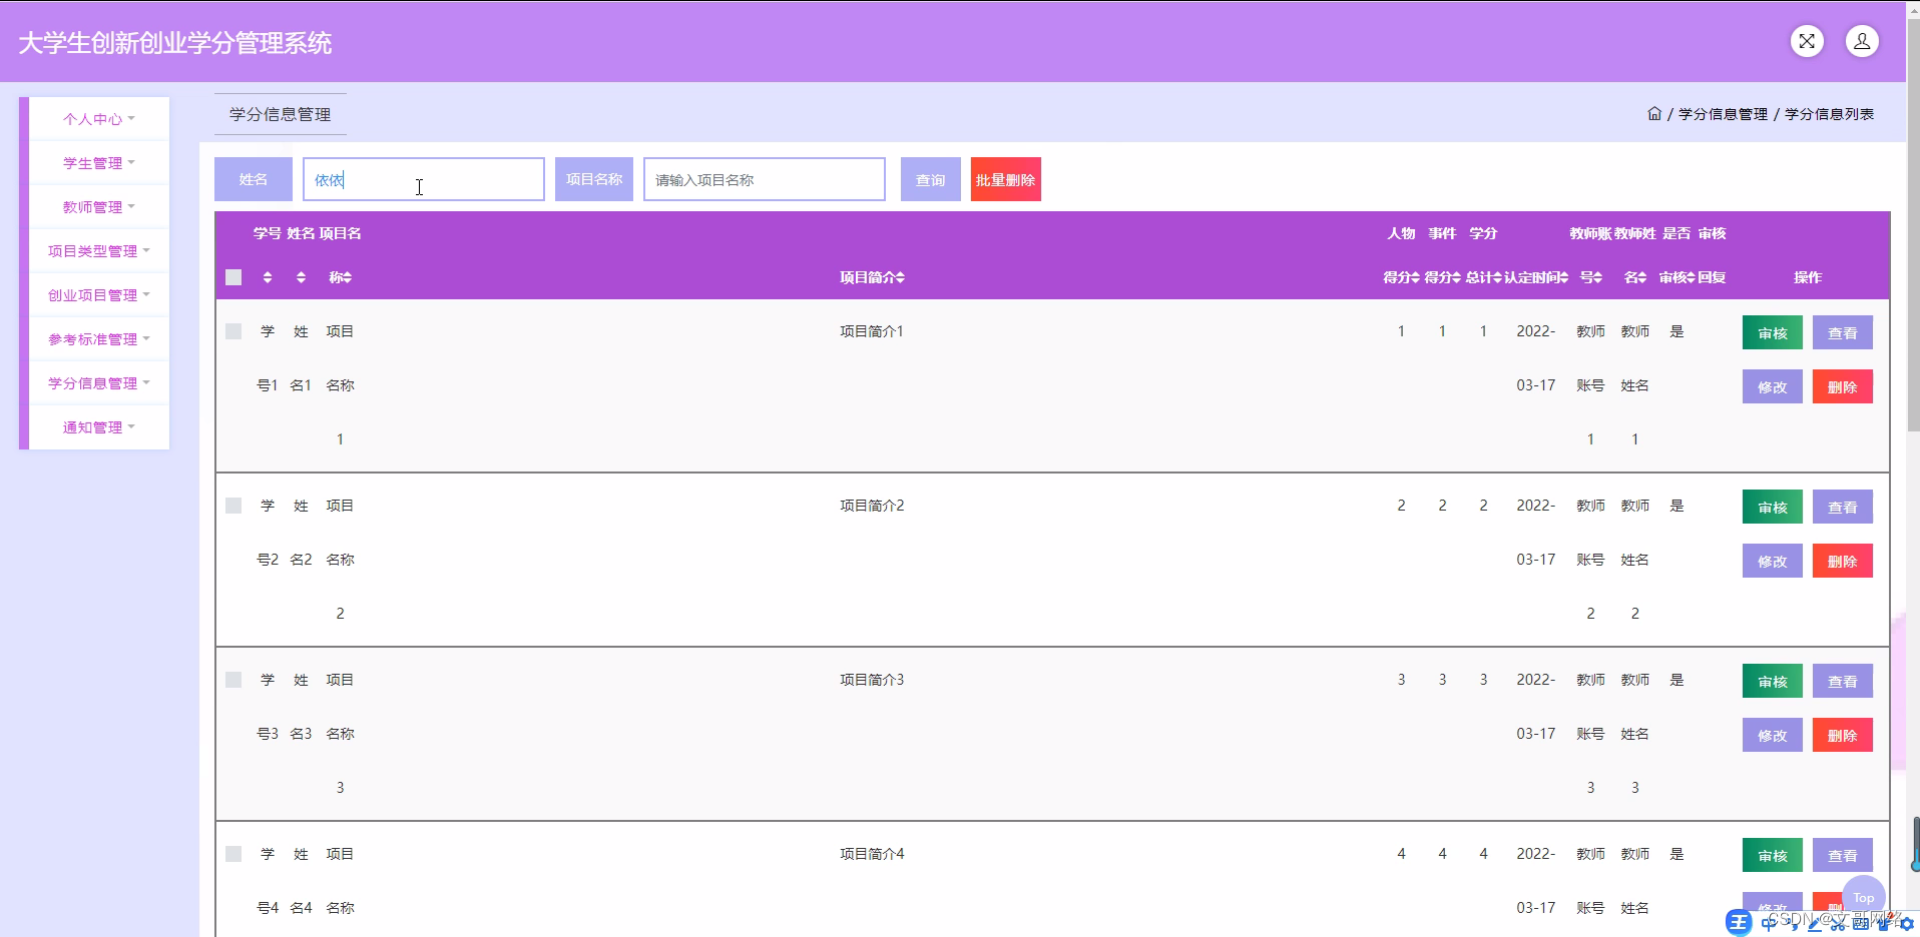This screenshot has height=937, width=1920.
Task: Open IME scissors screenshot tool
Action: pos(1837,924)
